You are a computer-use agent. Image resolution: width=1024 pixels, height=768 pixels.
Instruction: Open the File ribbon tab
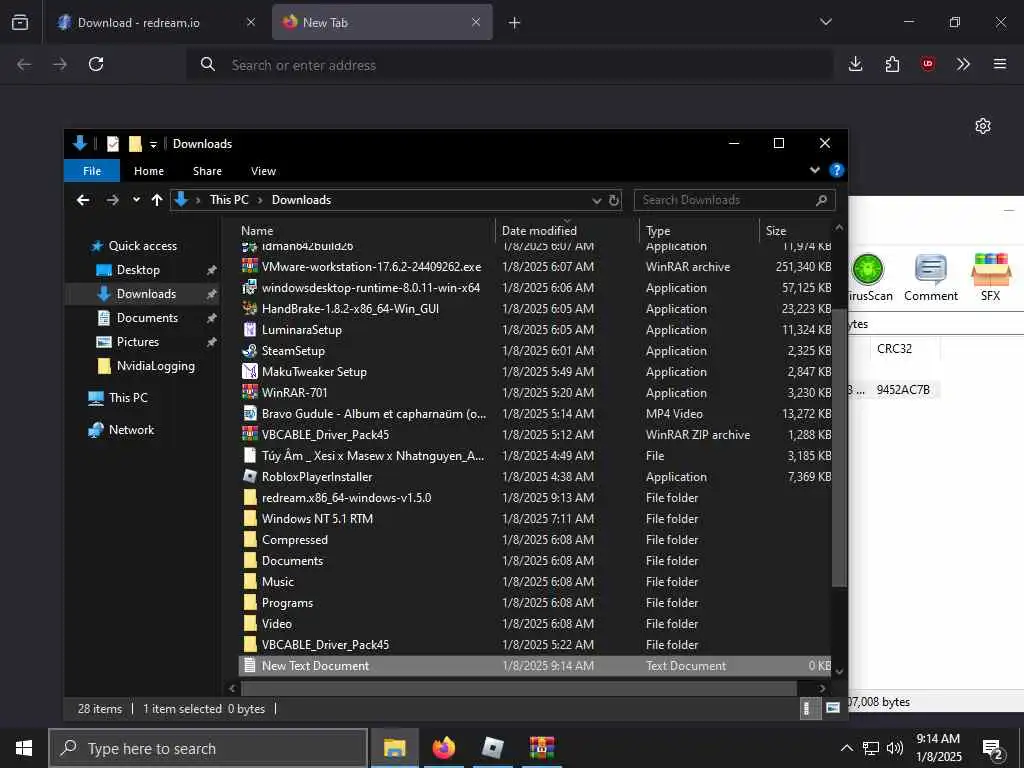(x=92, y=170)
